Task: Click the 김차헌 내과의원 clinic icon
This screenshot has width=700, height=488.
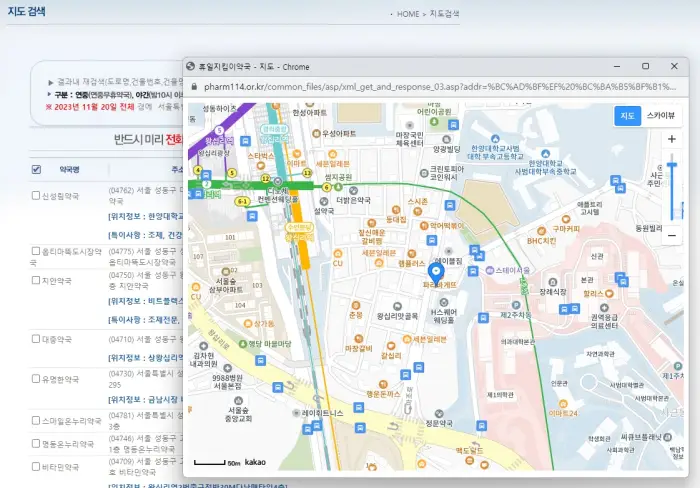Action: click(x=204, y=346)
